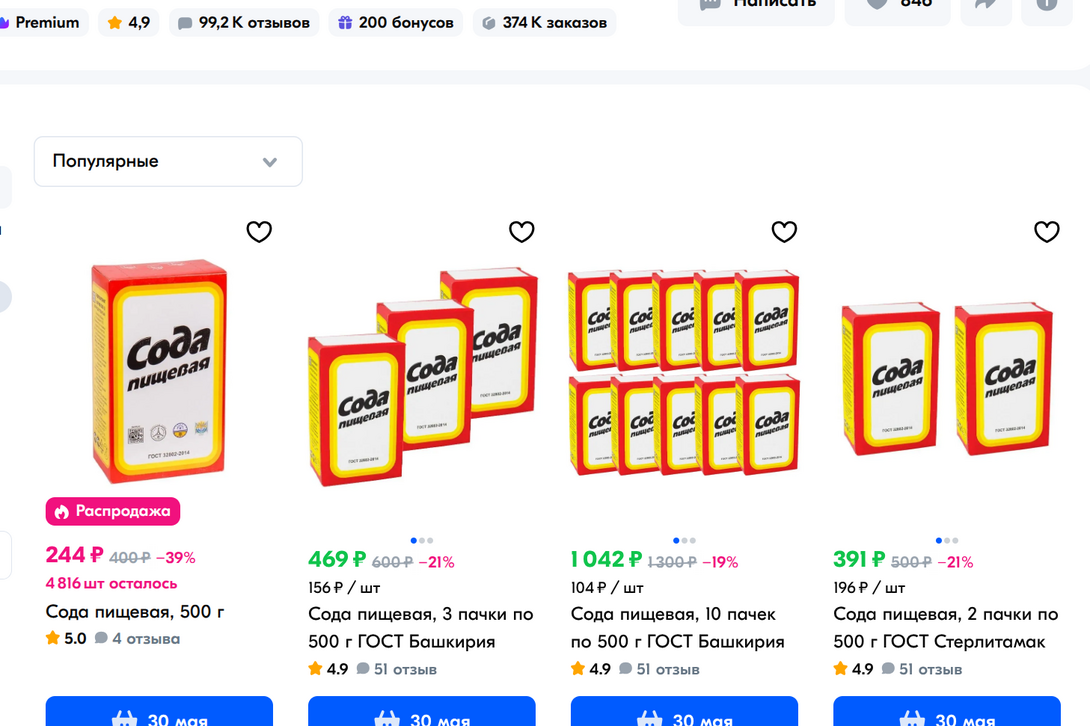
Task: Toggle heart on the 10-pack soda product
Action: [x=784, y=232]
